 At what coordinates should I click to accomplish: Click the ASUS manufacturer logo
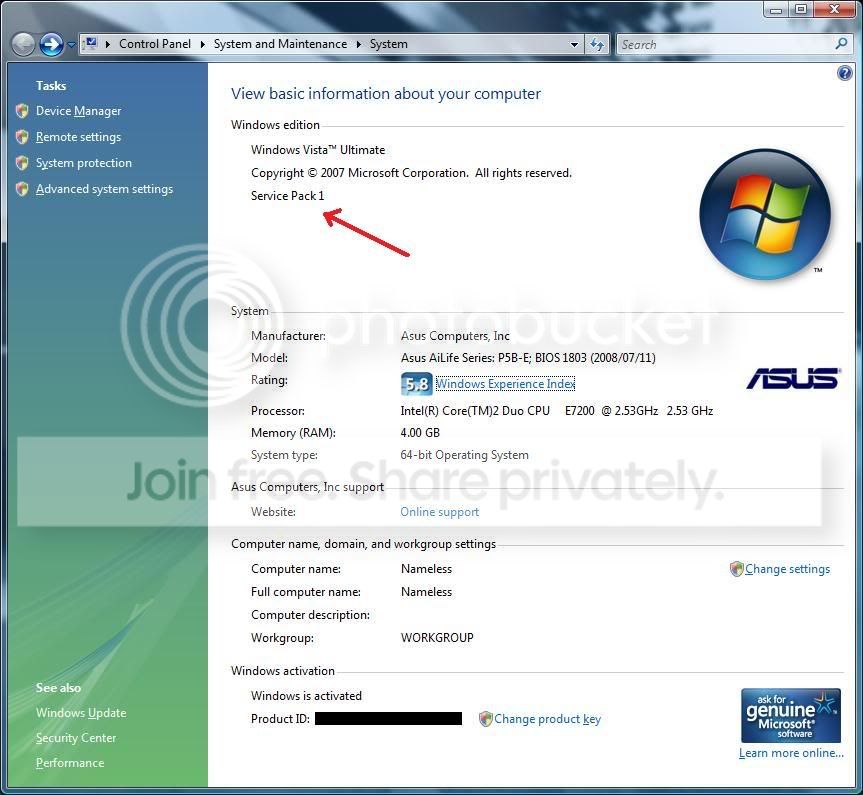(793, 379)
